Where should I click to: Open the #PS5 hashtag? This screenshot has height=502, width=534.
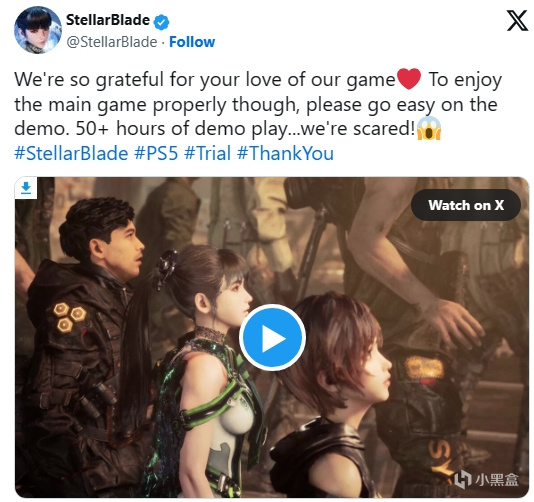(156, 153)
